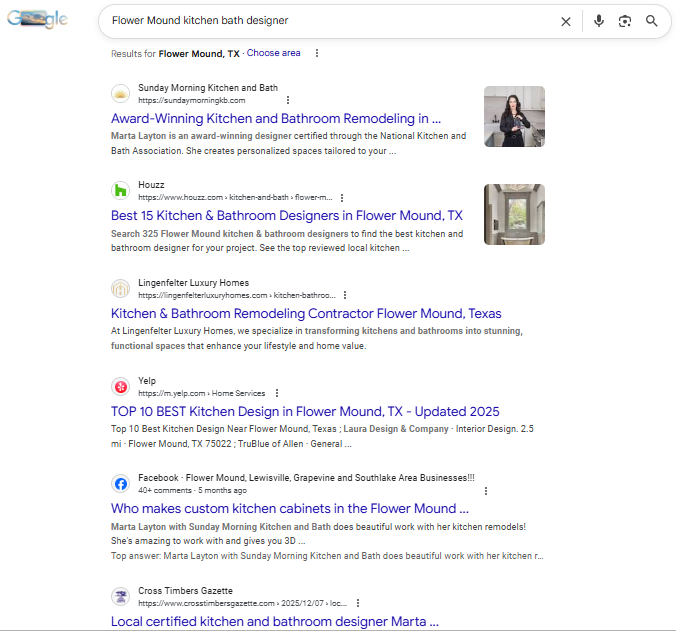Open more options for Houzz result

[x=342, y=198]
